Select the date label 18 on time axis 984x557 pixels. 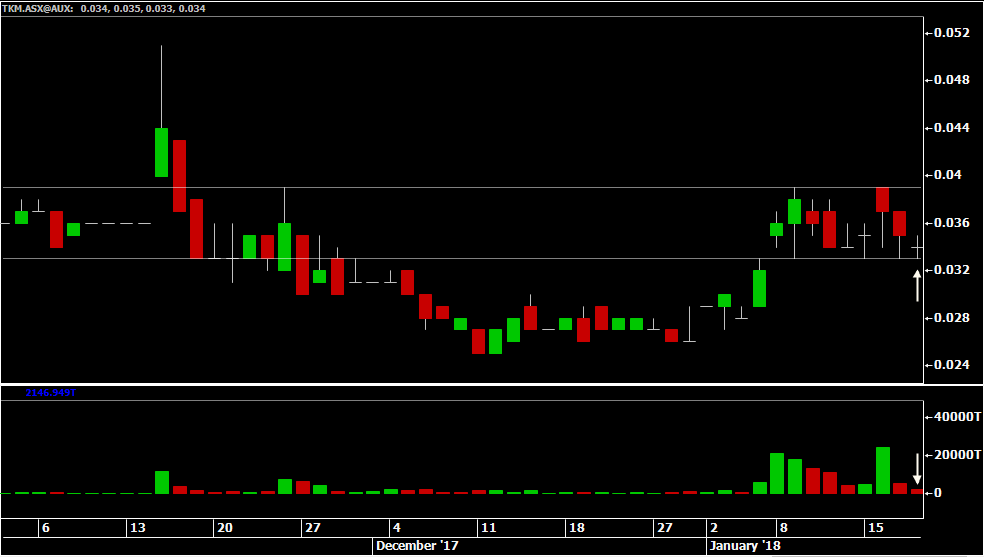click(576, 528)
